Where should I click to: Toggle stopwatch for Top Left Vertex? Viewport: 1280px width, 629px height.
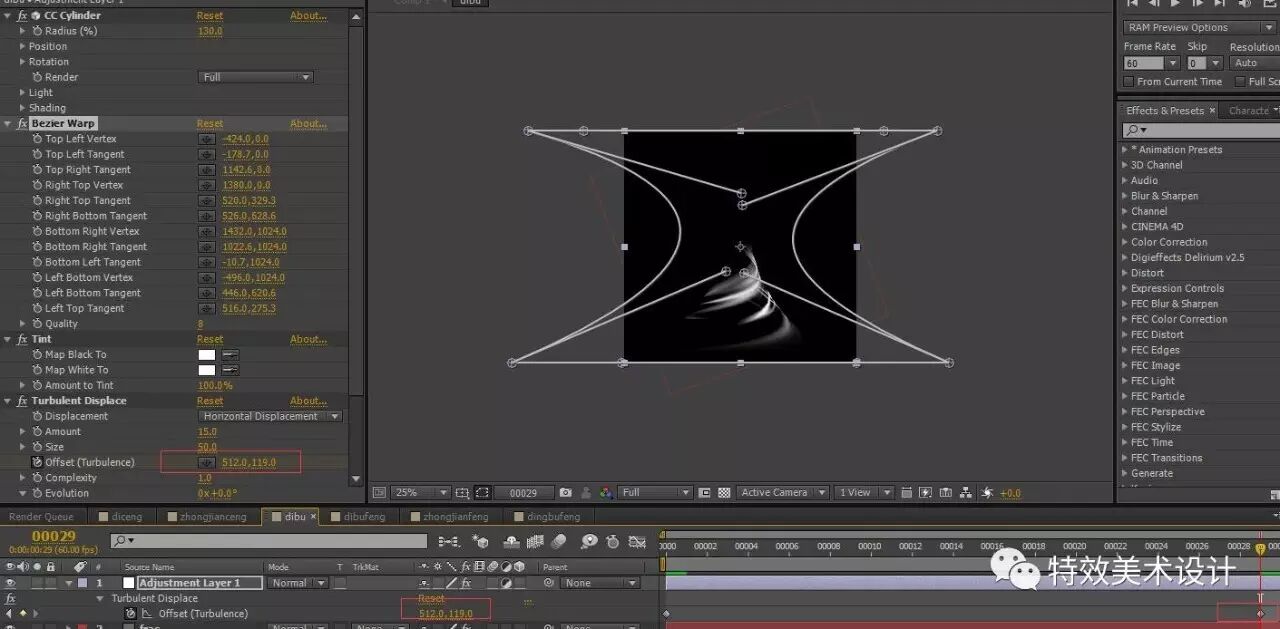coord(37,139)
